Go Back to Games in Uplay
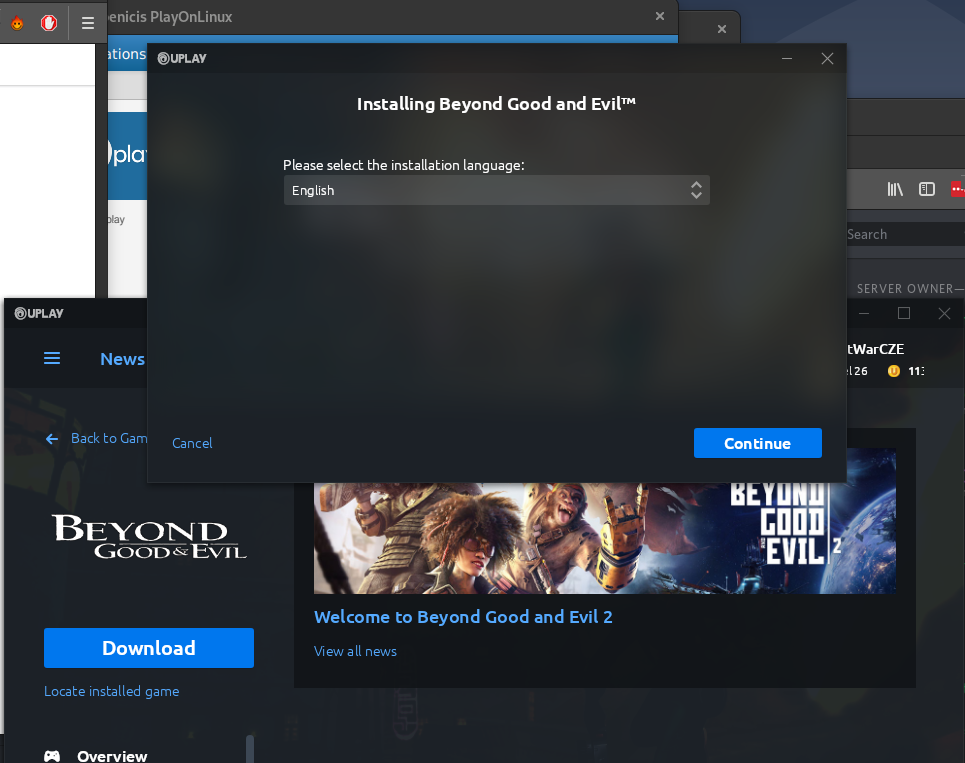 coord(108,438)
